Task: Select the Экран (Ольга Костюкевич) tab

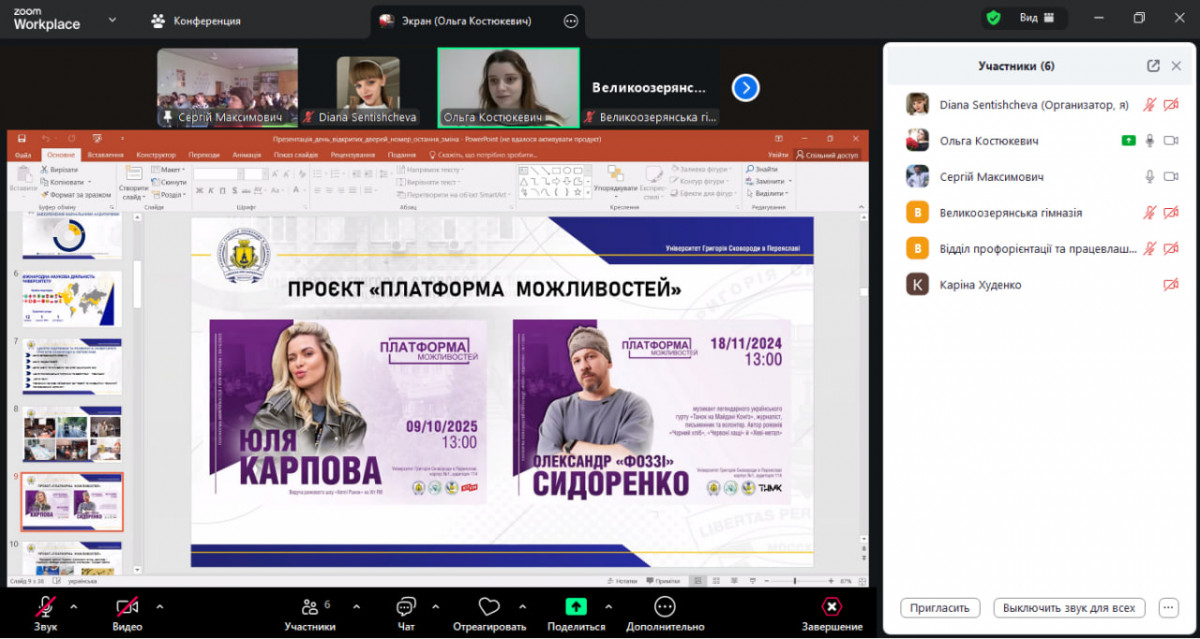Action: point(466,20)
